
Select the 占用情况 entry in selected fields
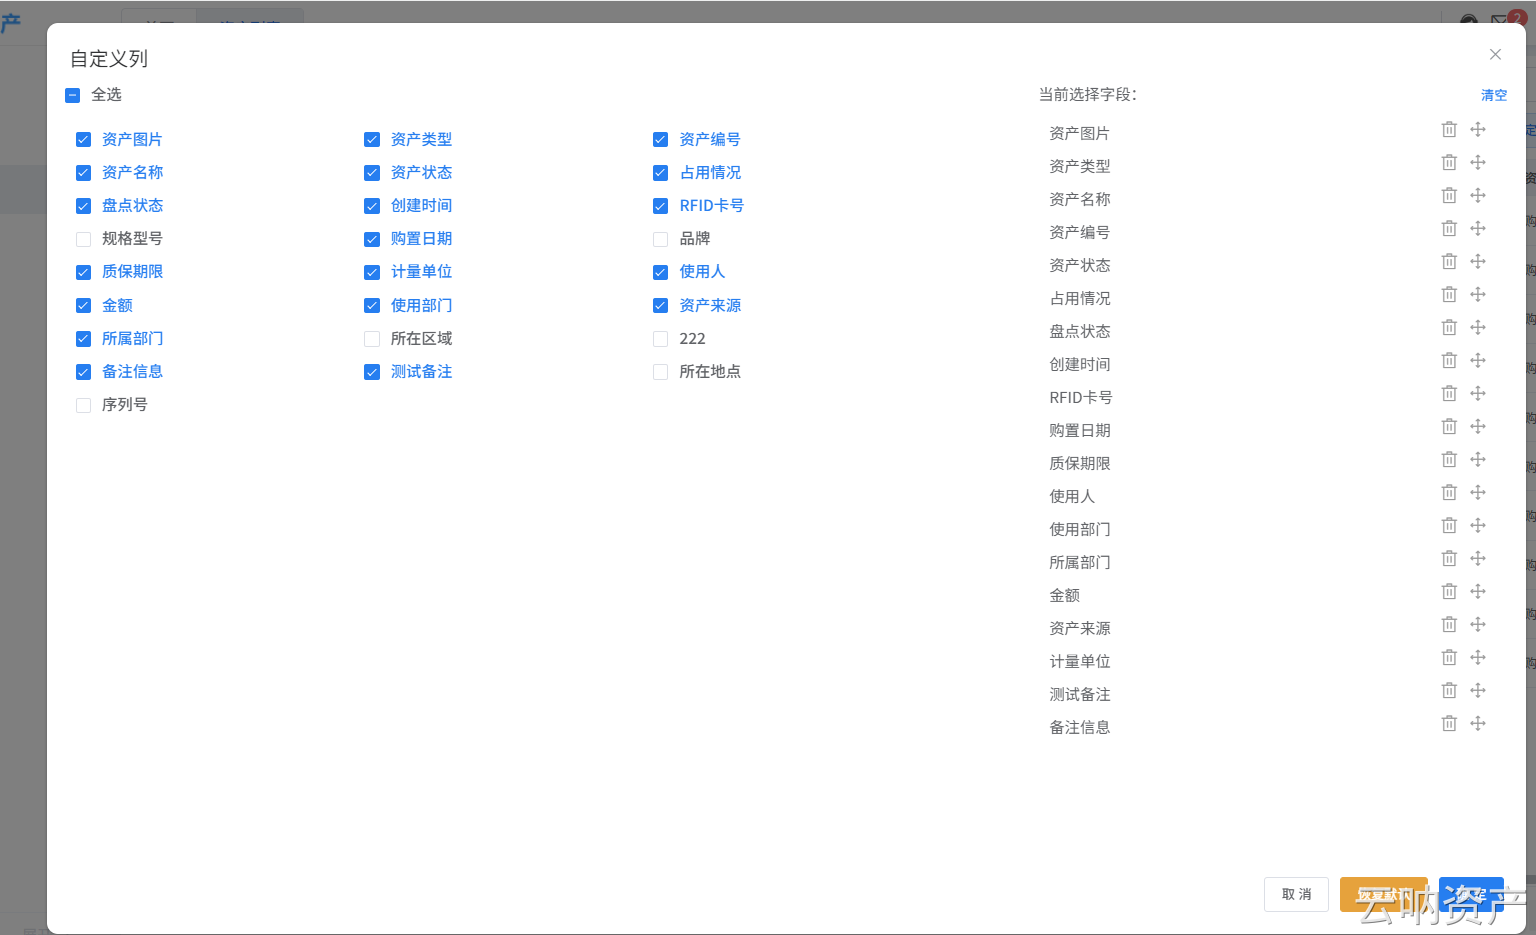[1080, 298]
